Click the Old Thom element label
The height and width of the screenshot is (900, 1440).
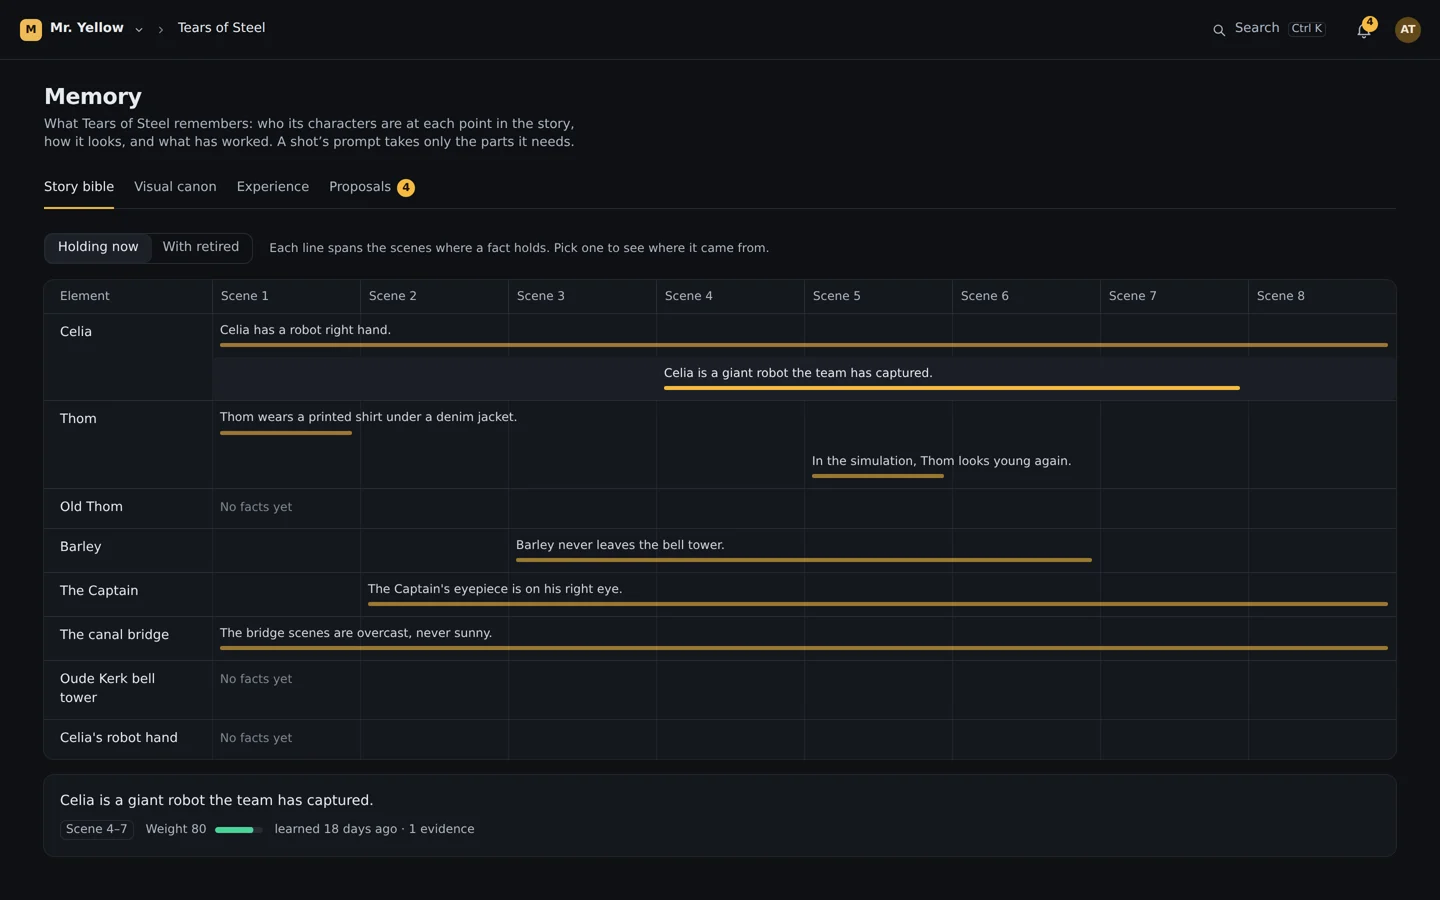tap(91, 507)
